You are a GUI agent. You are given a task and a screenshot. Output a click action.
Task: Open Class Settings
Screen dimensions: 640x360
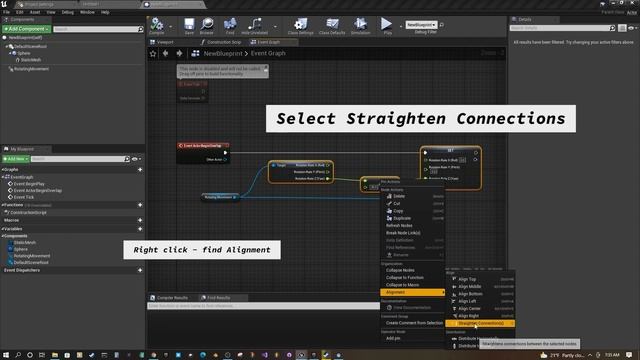point(300,26)
